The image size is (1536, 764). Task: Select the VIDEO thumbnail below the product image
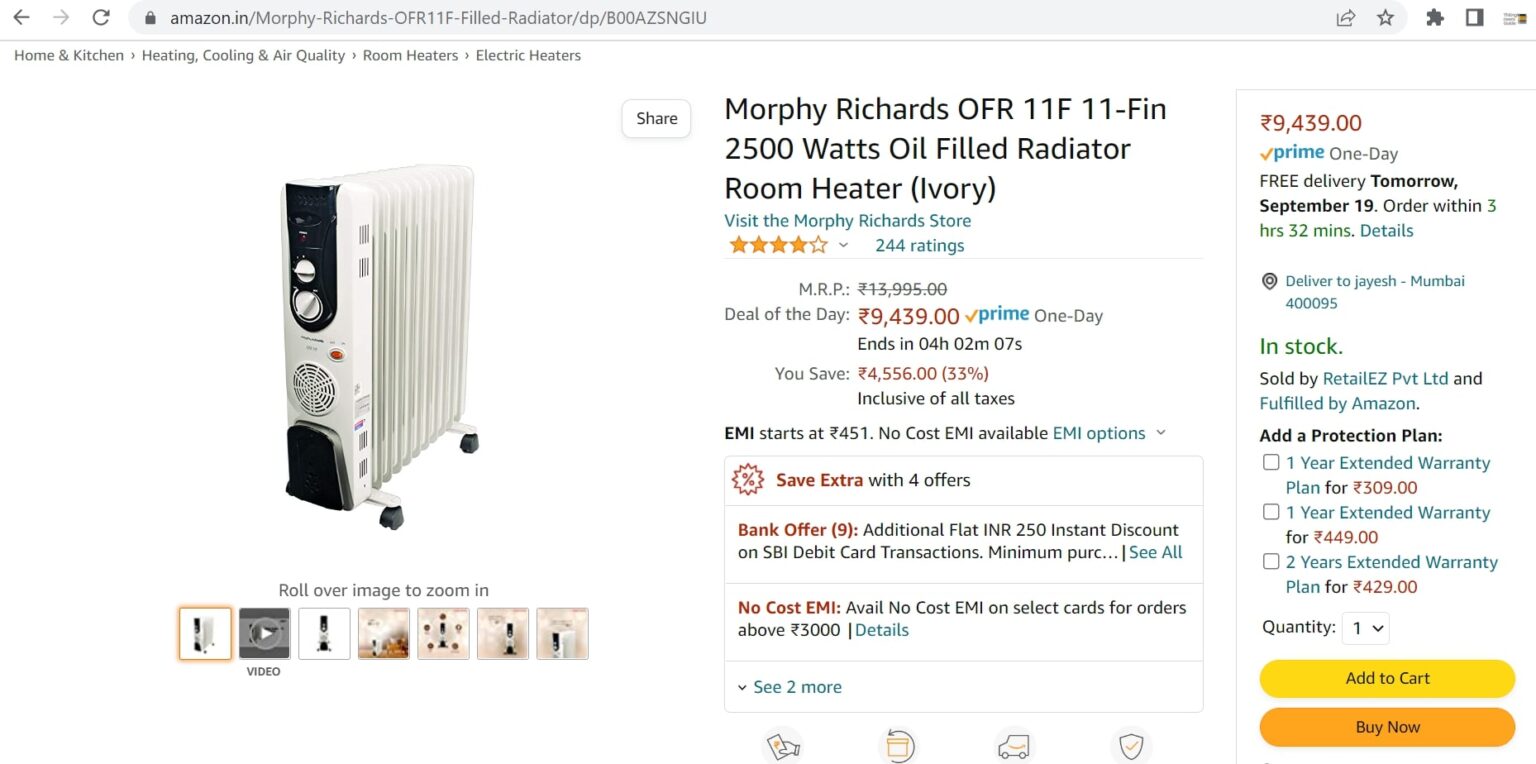click(x=264, y=633)
